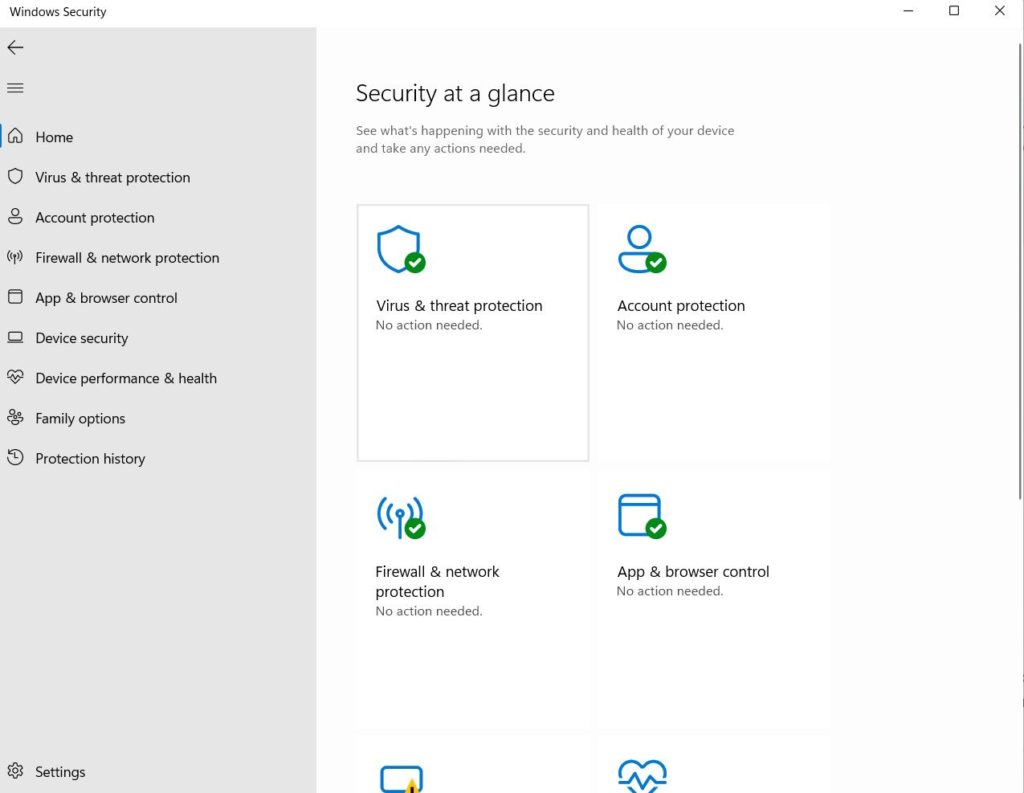
Task: Click the Home house icon in sidebar
Action: point(15,136)
